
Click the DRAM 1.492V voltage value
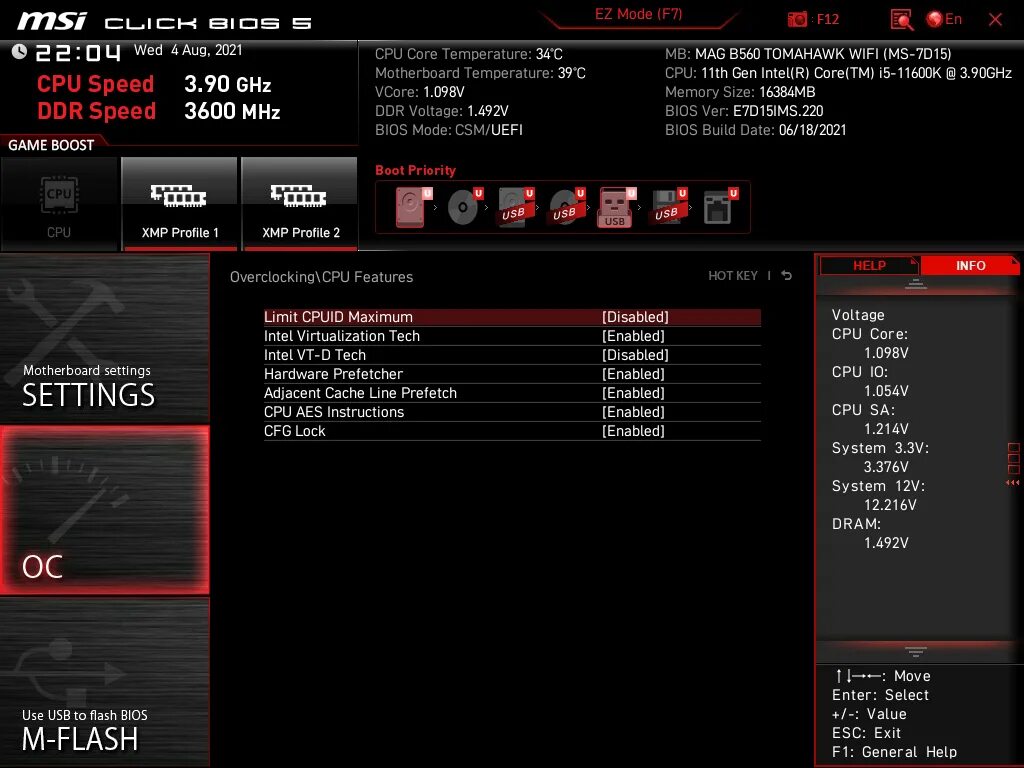click(x=886, y=543)
